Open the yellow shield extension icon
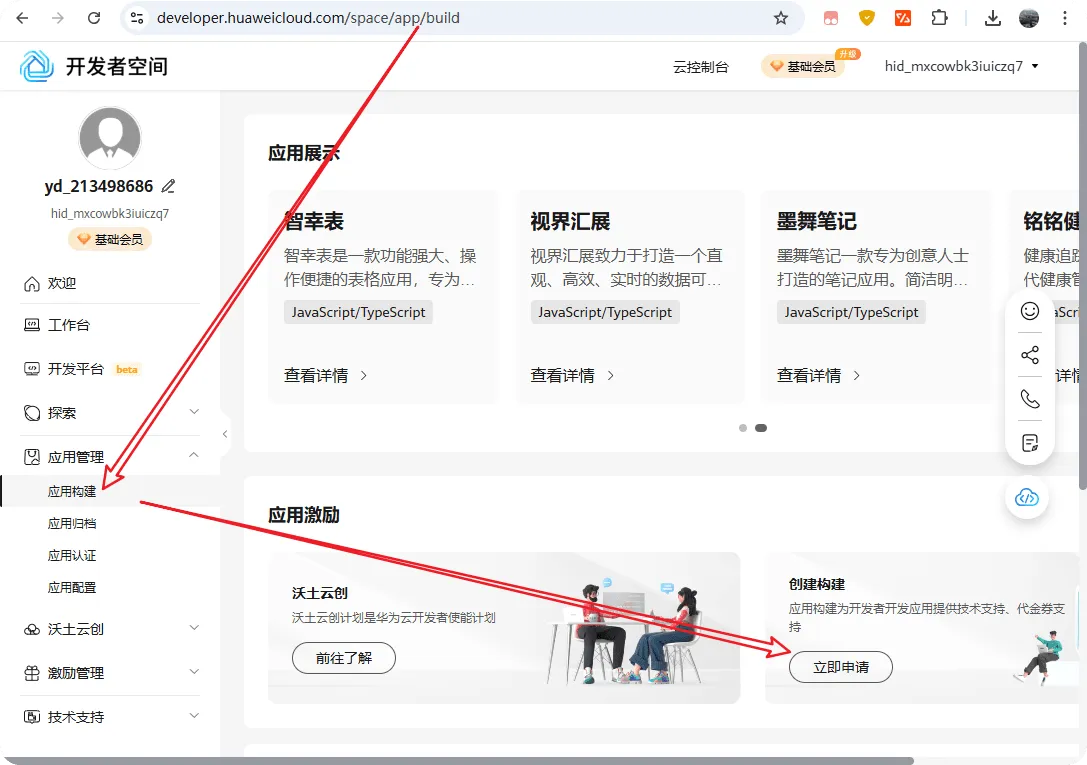The width and height of the screenshot is (1087, 765). click(867, 18)
